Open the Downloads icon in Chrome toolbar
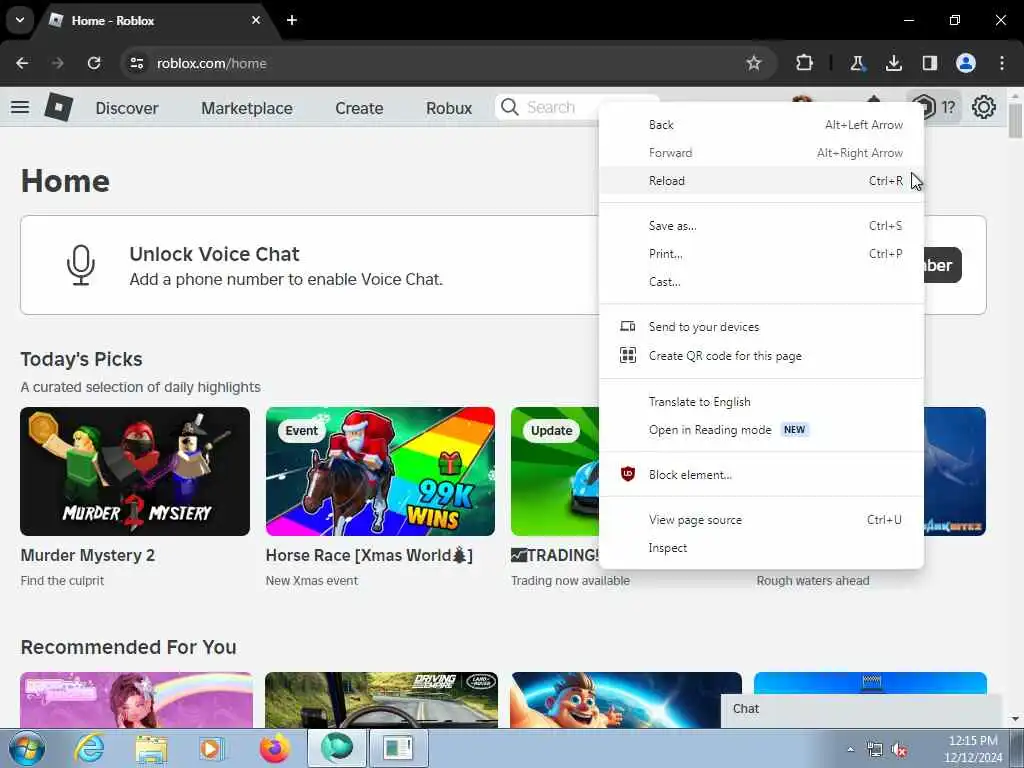This screenshot has height=768, width=1024. pyautogui.click(x=893, y=63)
